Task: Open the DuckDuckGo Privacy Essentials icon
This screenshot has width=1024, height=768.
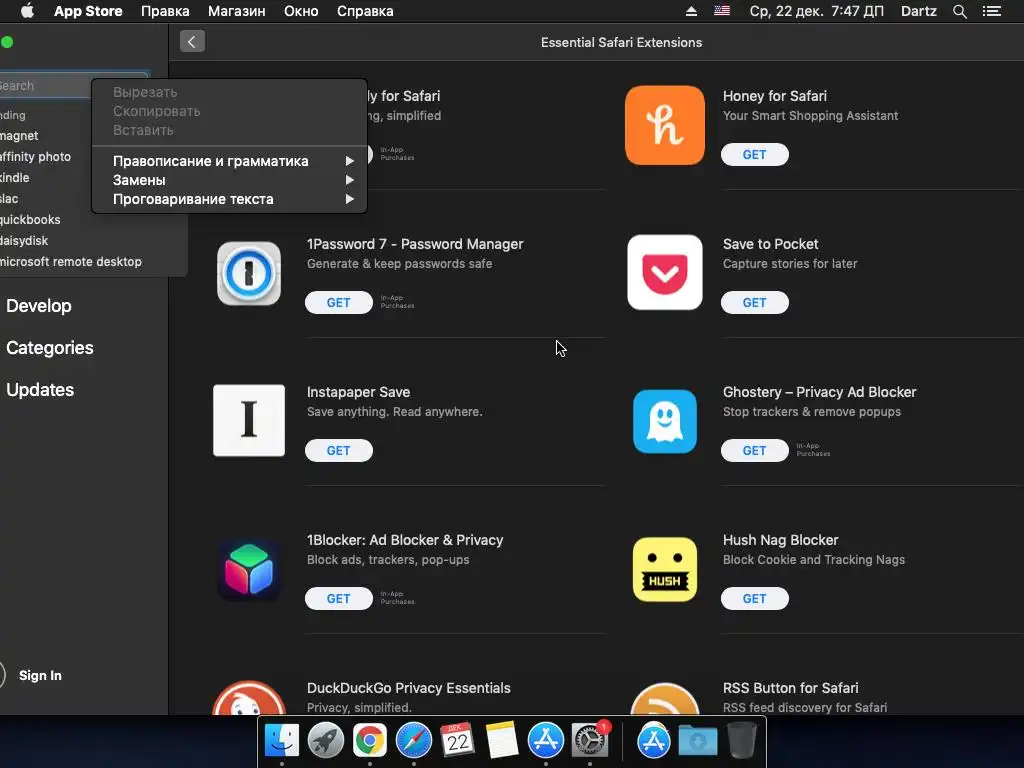Action: coord(249,698)
